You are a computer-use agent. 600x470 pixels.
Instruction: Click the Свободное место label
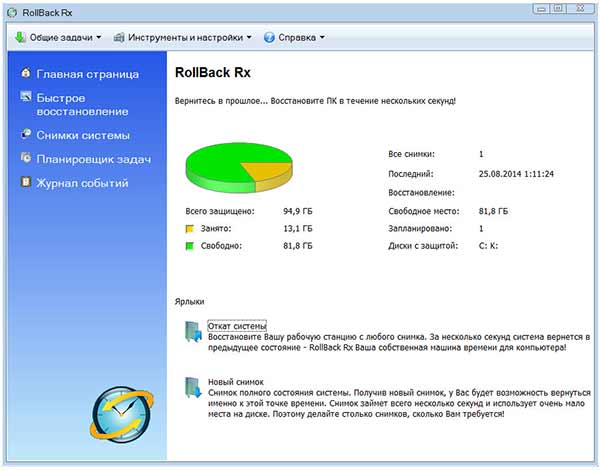(x=424, y=211)
